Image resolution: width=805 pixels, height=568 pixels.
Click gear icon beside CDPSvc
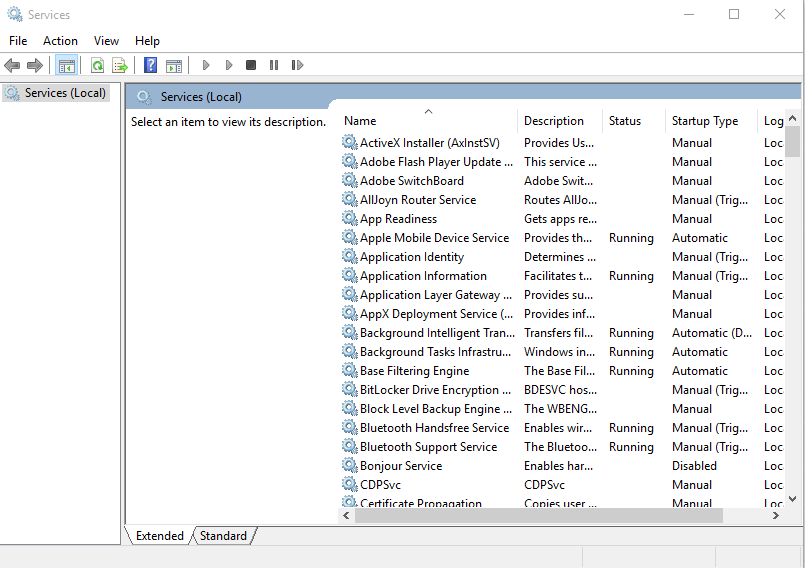pos(350,484)
